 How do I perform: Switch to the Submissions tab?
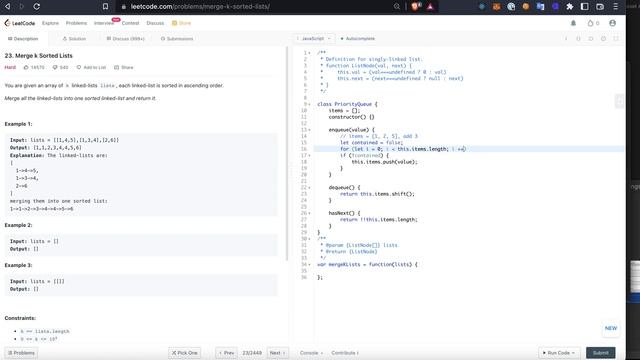click(177, 39)
